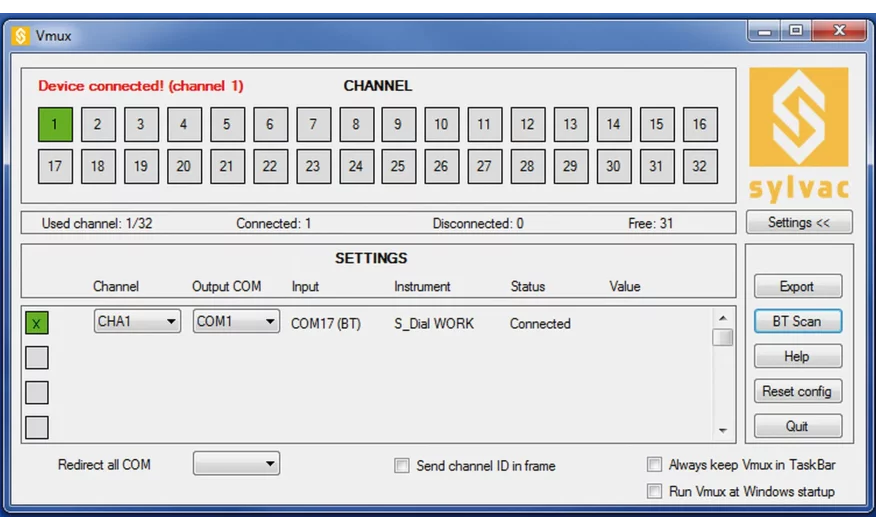Click the 'COM17 (BT)' input text
Image resolution: width=876 pixels, height=530 pixels.
pyautogui.click(x=326, y=324)
